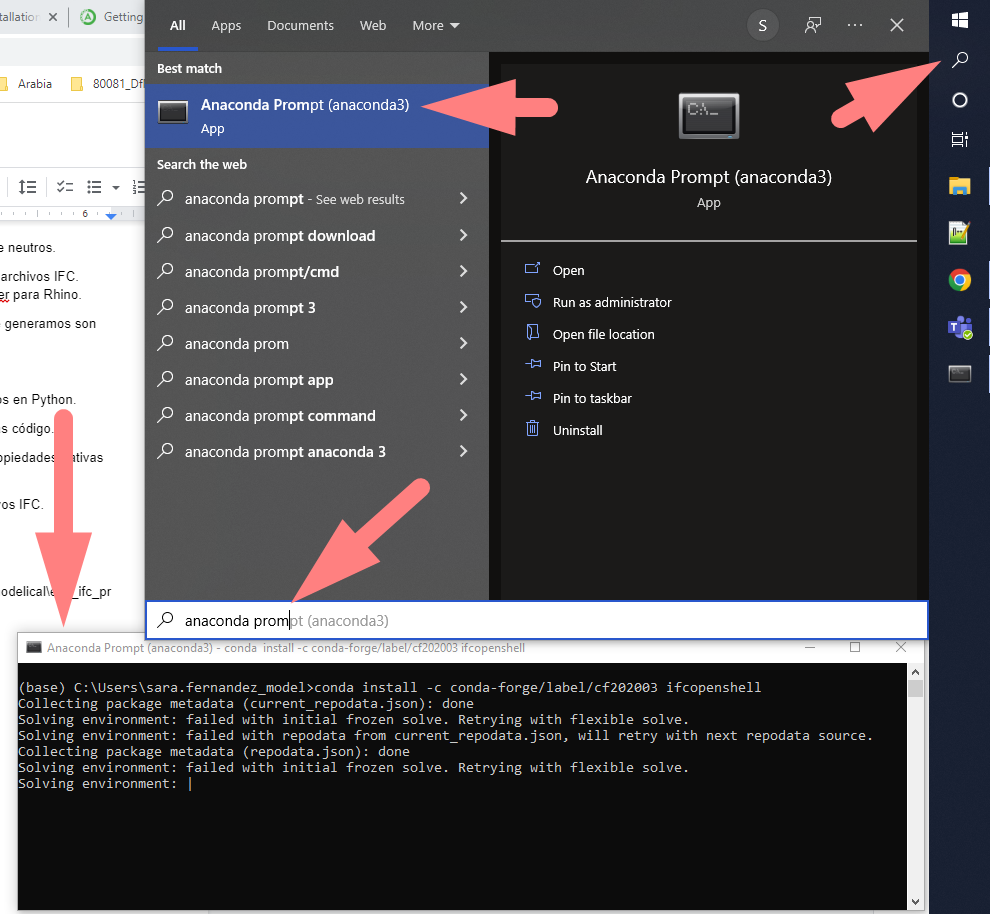Viewport: 990px width, 914px height.
Task: Open Microsoft Teams from taskbar
Action: click(x=960, y=327)
